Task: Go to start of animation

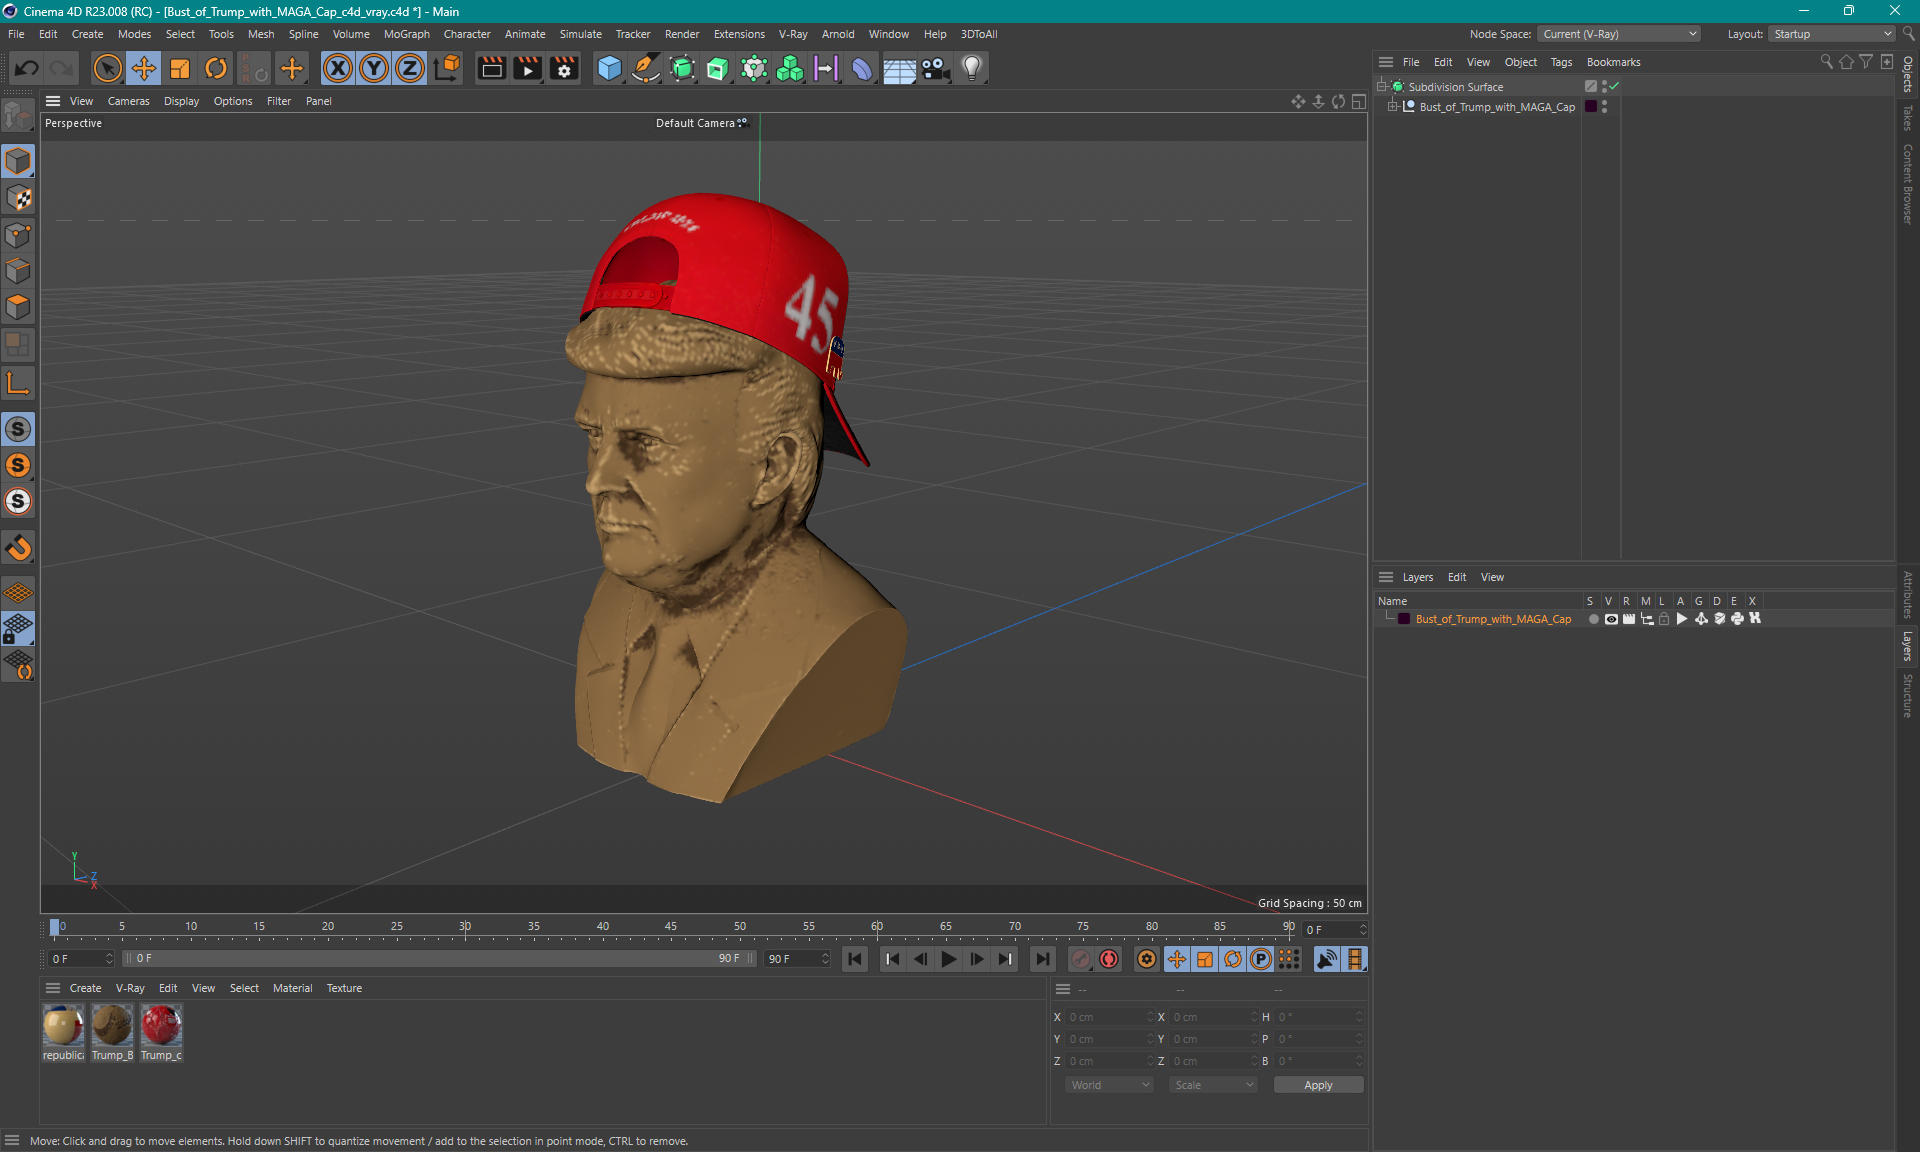Action: [855, 959]
